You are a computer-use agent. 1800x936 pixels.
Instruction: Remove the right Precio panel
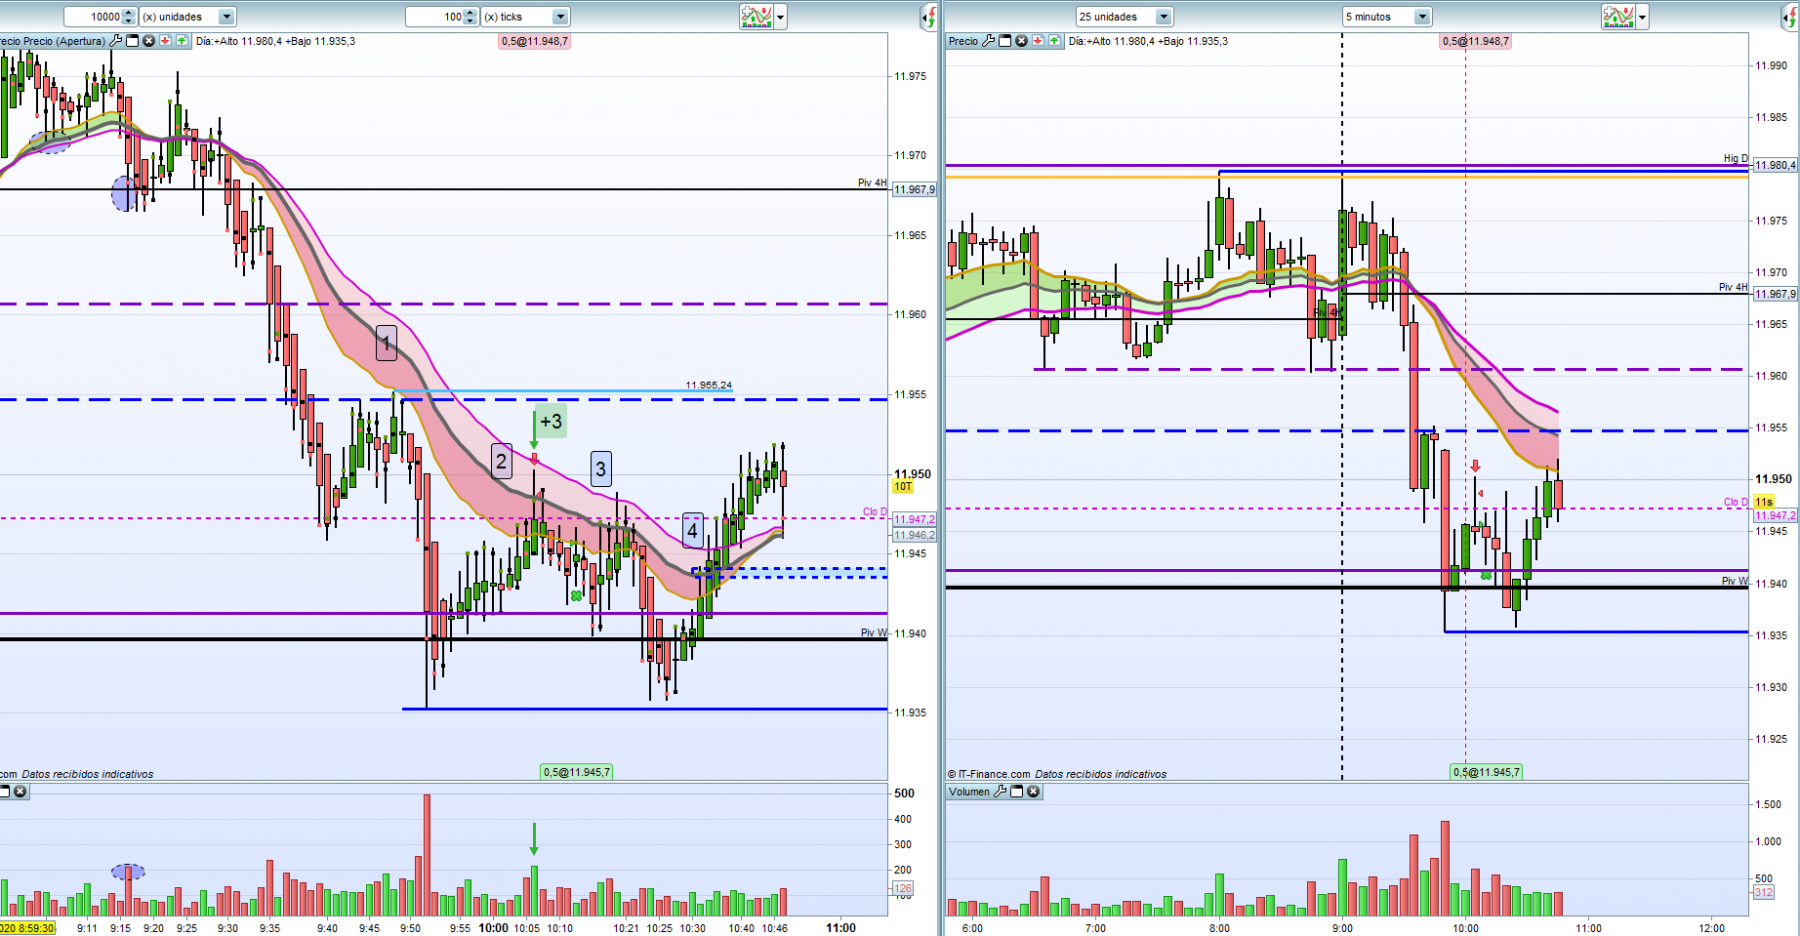1021,41
